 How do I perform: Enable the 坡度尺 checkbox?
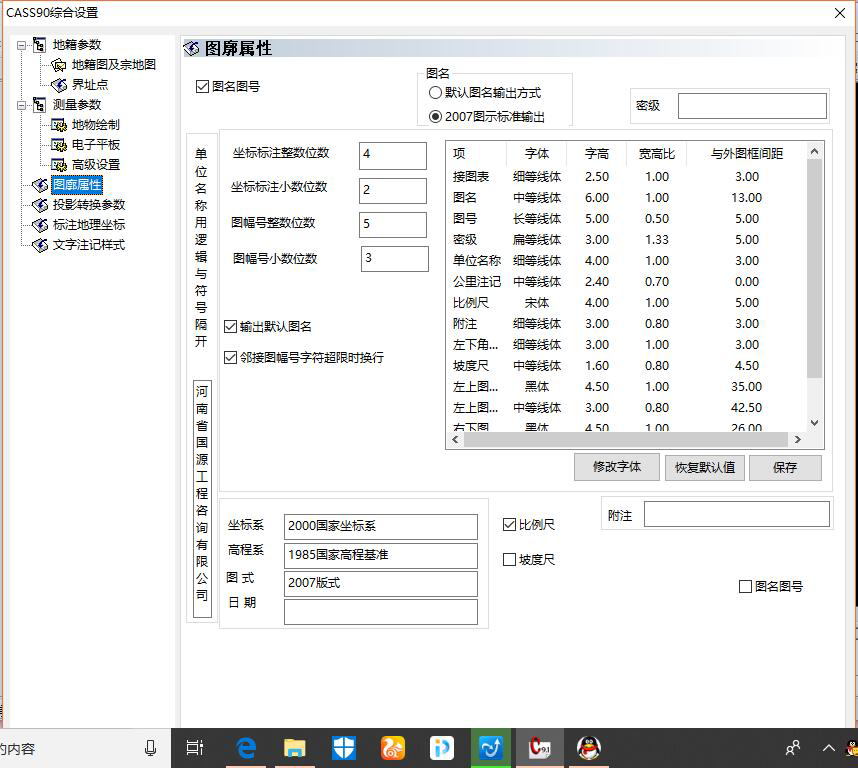pyautogui.click(x=509, y=559)
